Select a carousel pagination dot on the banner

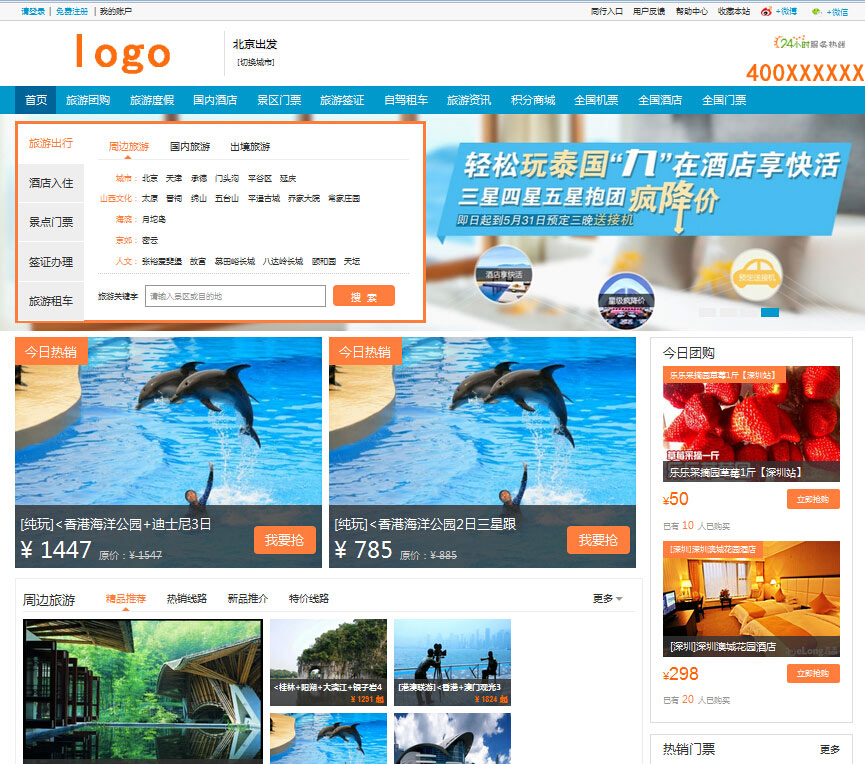(x=770, y=312)
